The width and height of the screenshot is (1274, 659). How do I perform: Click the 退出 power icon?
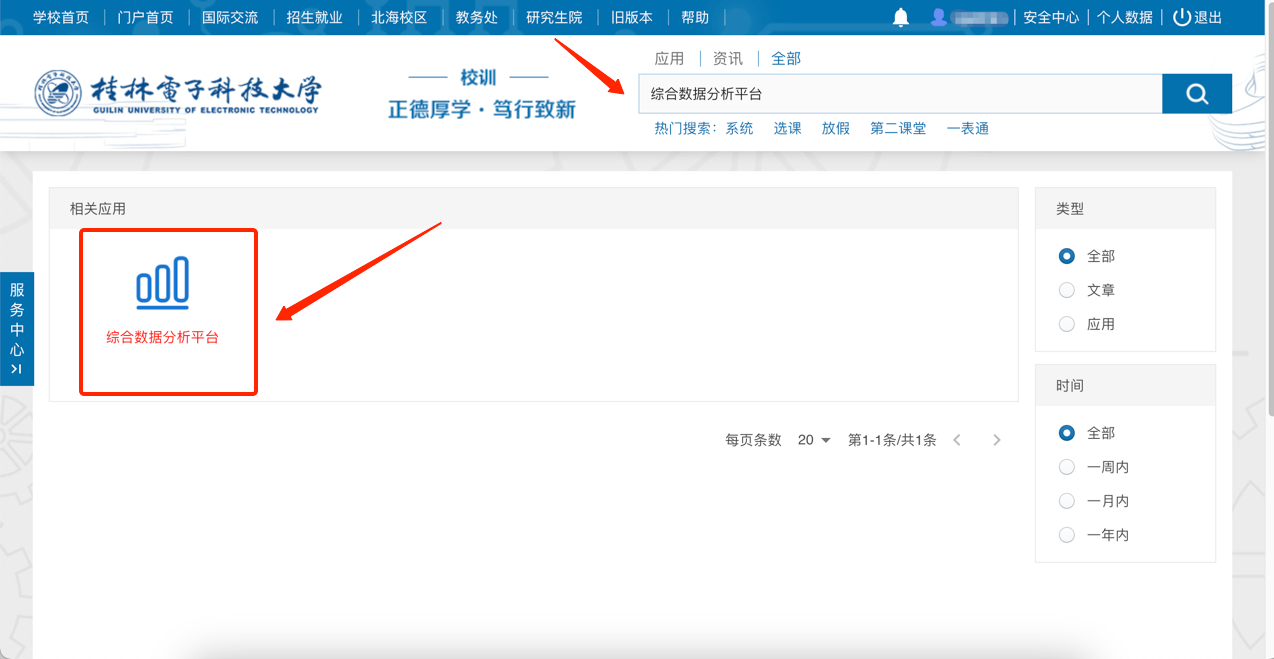coord(1182,17)
